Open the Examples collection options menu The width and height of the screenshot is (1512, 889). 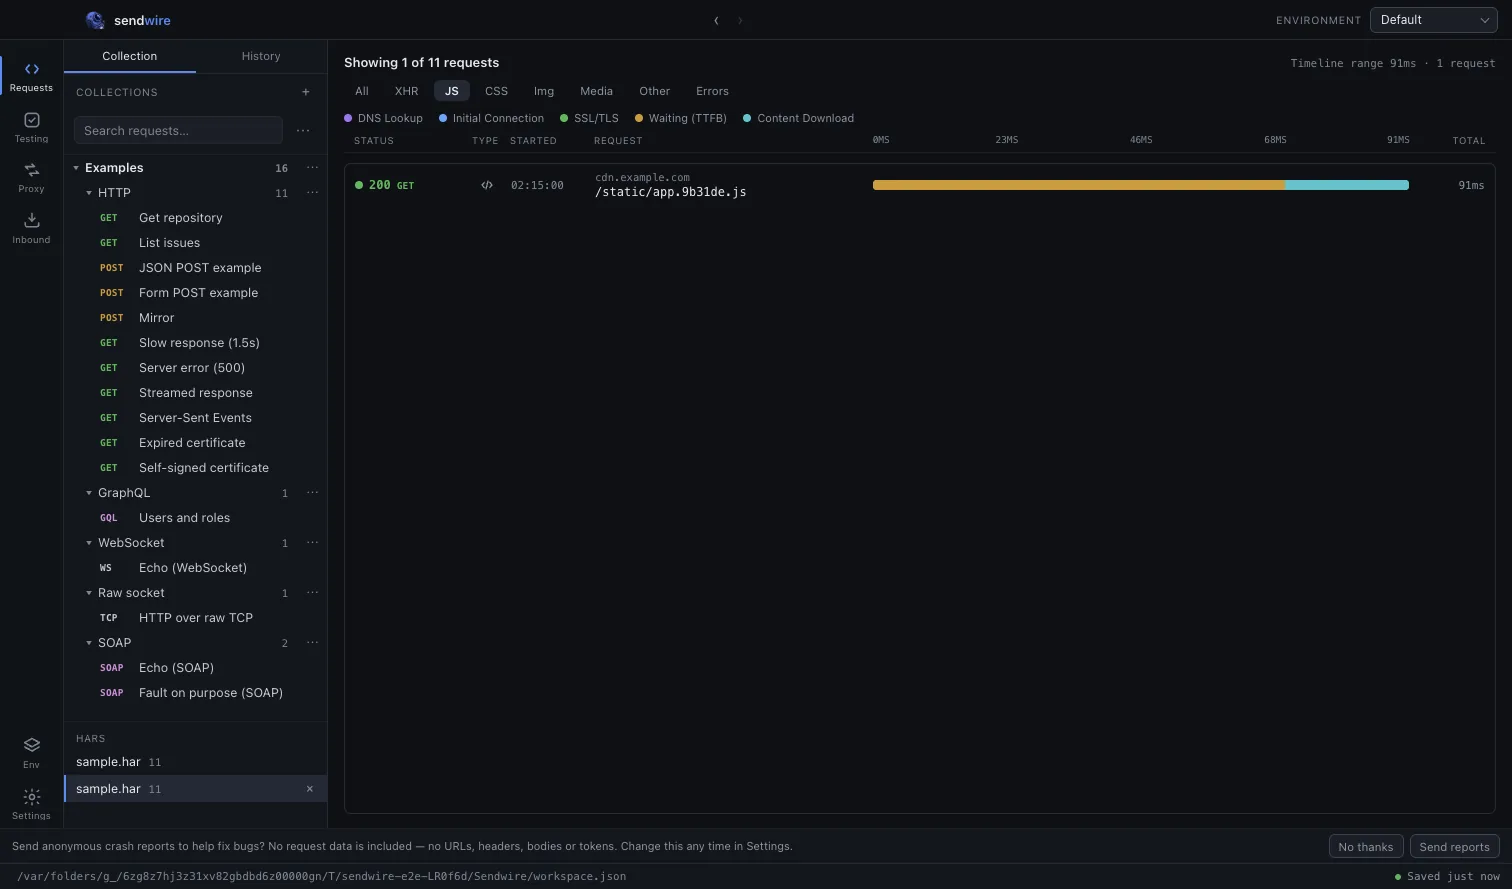tap(312, 167)
